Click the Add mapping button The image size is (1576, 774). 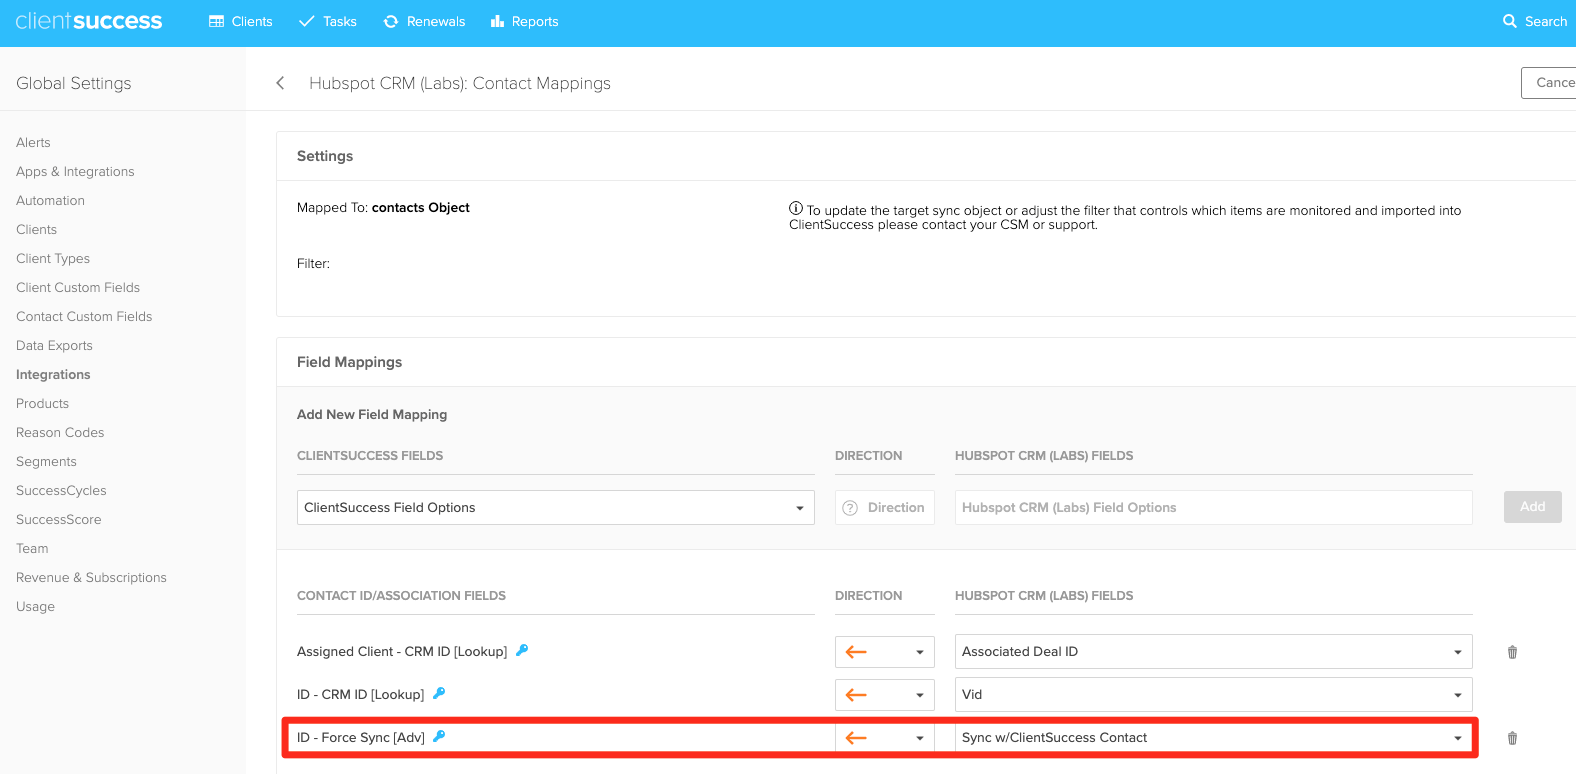click(x=1532, y=507)
